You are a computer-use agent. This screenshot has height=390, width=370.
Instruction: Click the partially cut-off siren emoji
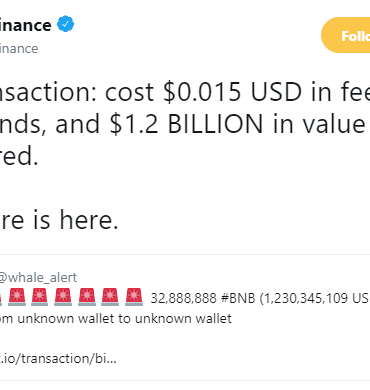(x=1, y=297)
